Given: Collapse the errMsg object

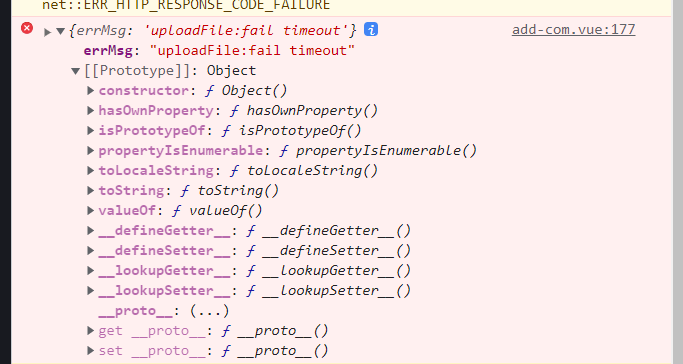Looking at the screenshot, I should [61, 31].
